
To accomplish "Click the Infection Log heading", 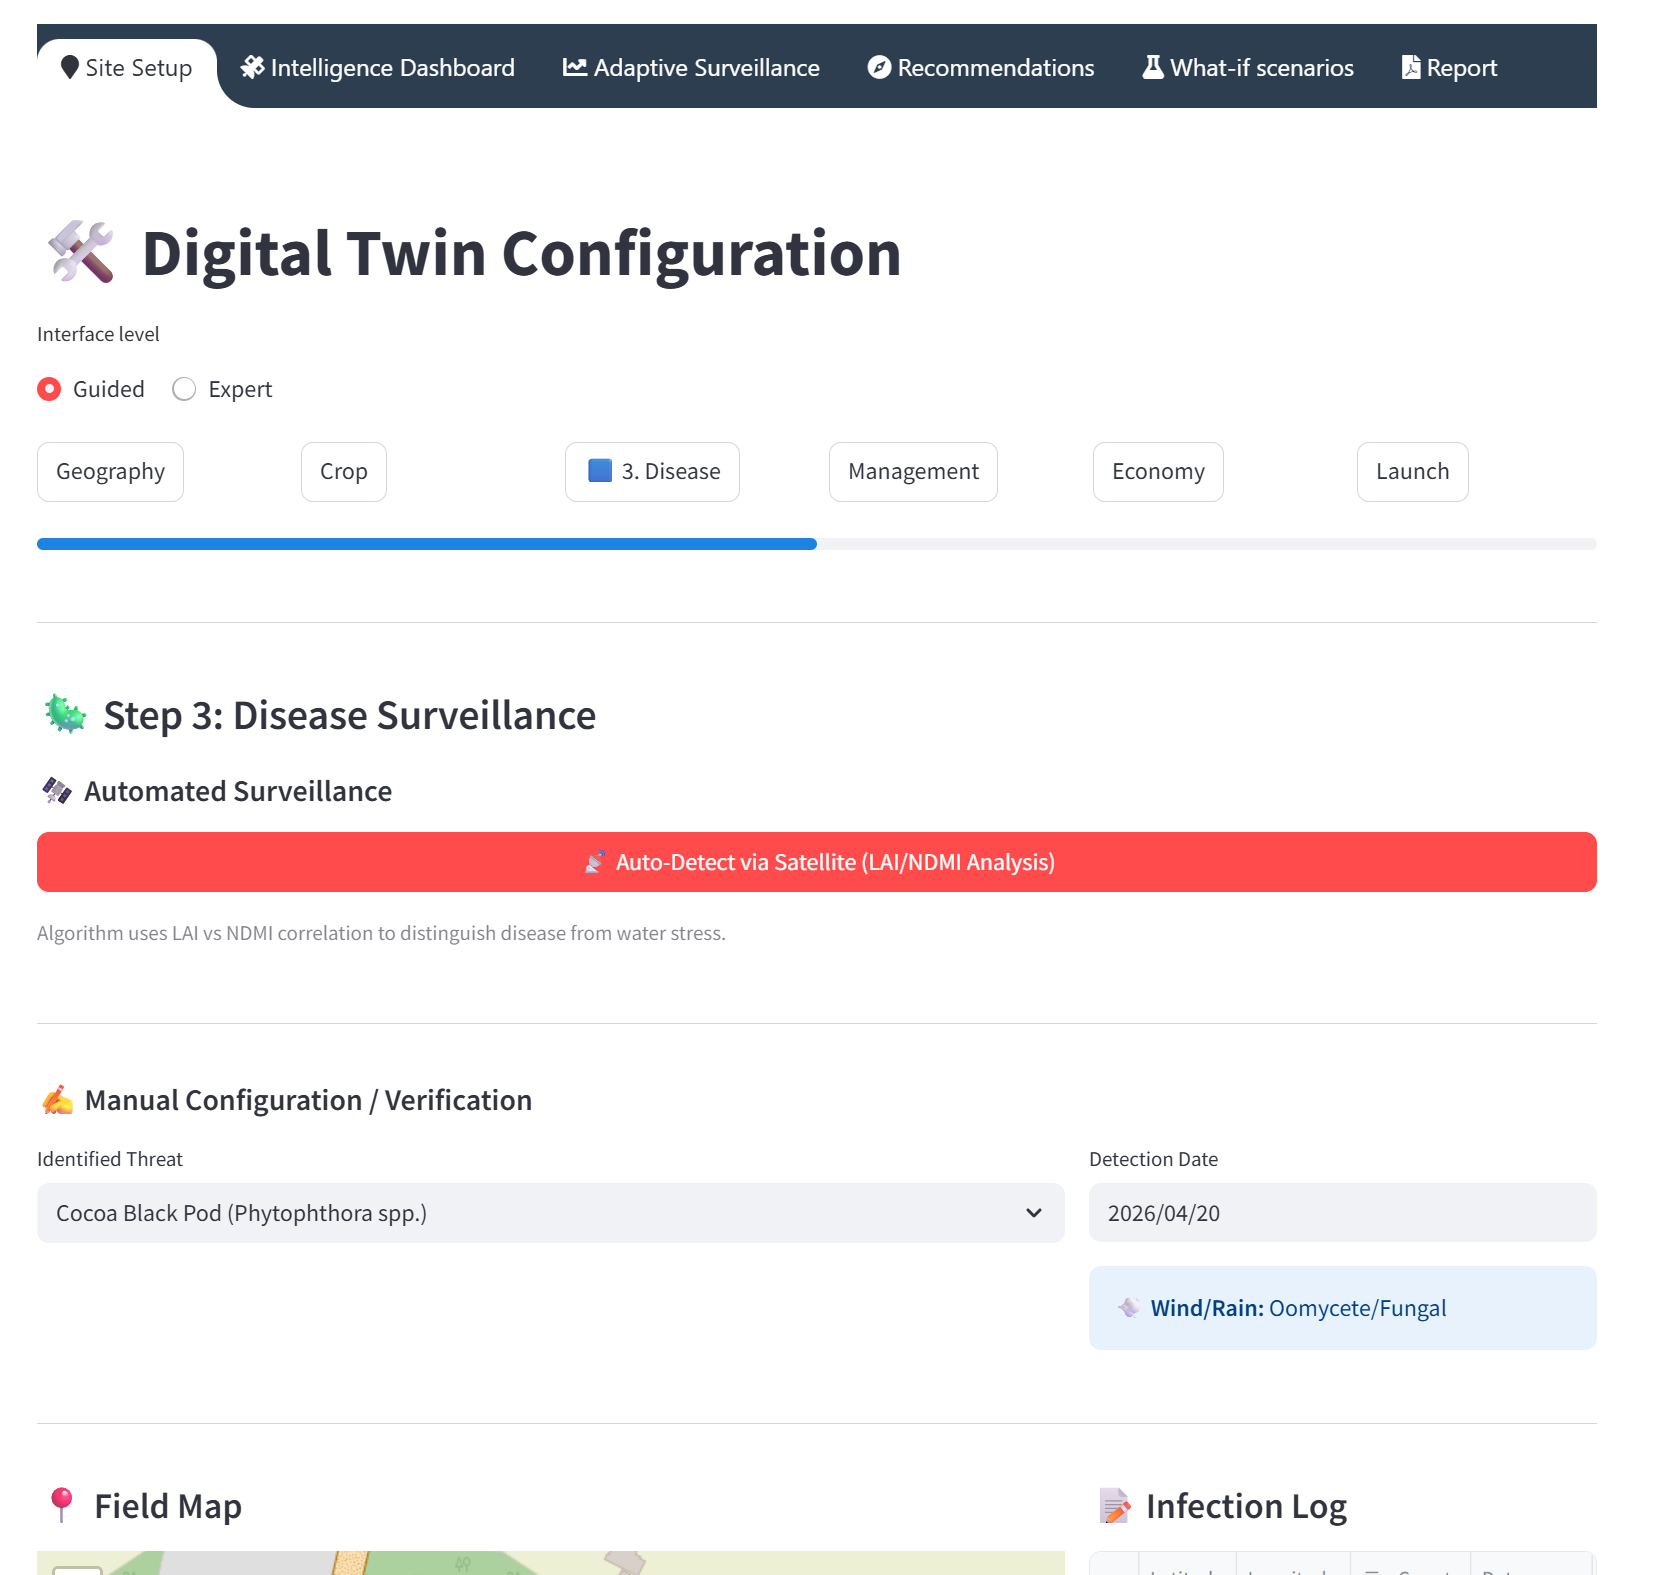I will click(1246, 1506).
